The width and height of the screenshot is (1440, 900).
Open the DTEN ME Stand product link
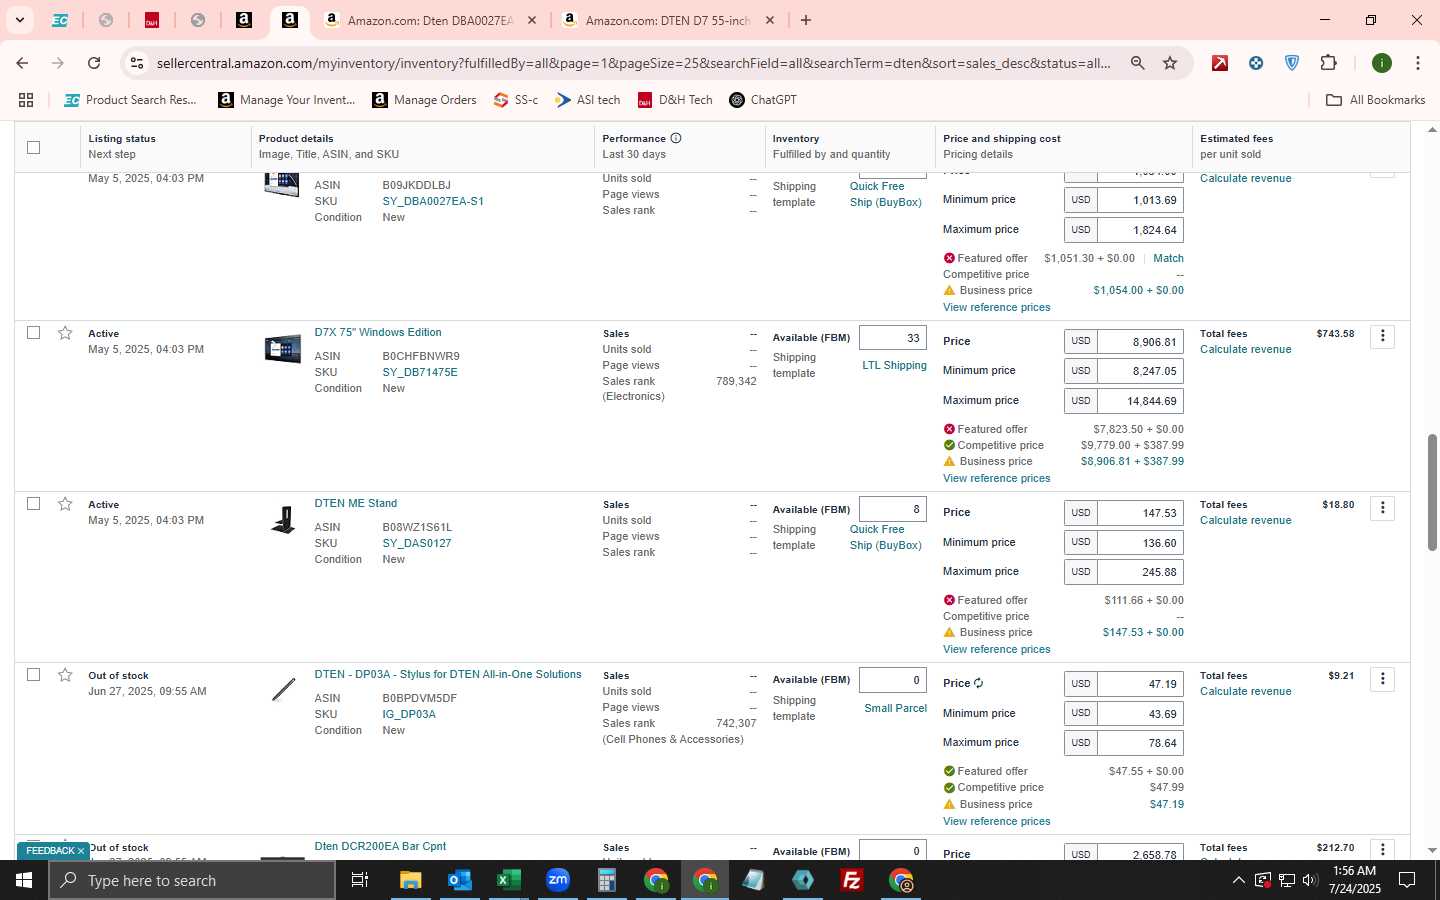[x=356, y=503]
